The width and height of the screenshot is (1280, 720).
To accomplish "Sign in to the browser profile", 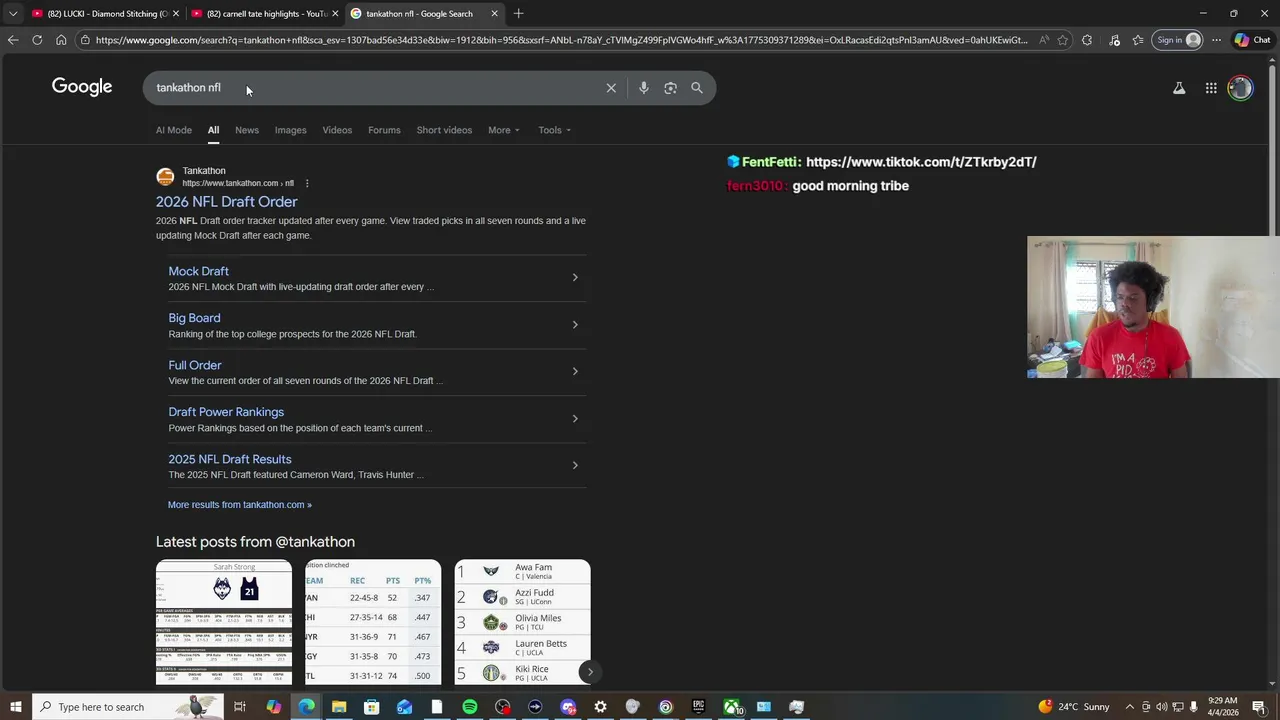I will (x=1178, y=40).
